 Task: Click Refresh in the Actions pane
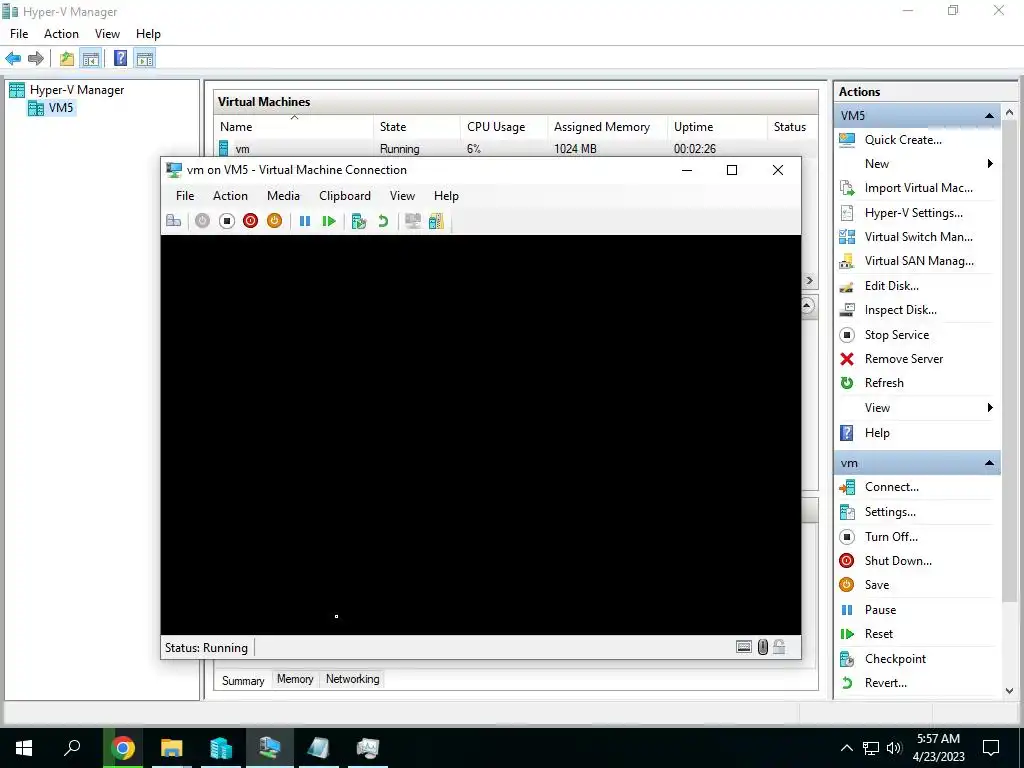point(884,383)
